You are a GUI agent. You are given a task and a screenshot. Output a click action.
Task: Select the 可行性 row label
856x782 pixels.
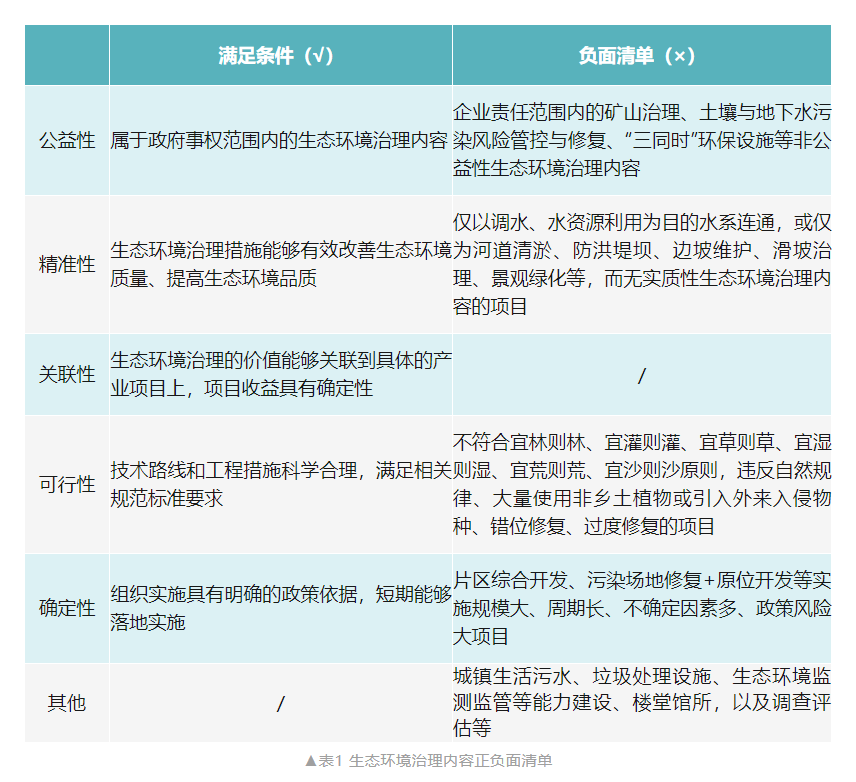[67, 484]
